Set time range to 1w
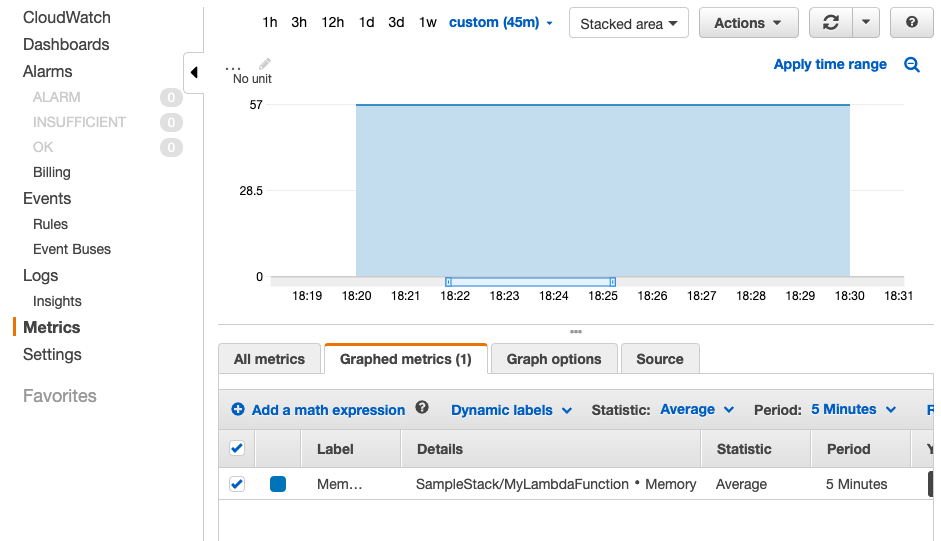Viewport: 941px width, 541px height. point(427,23)
